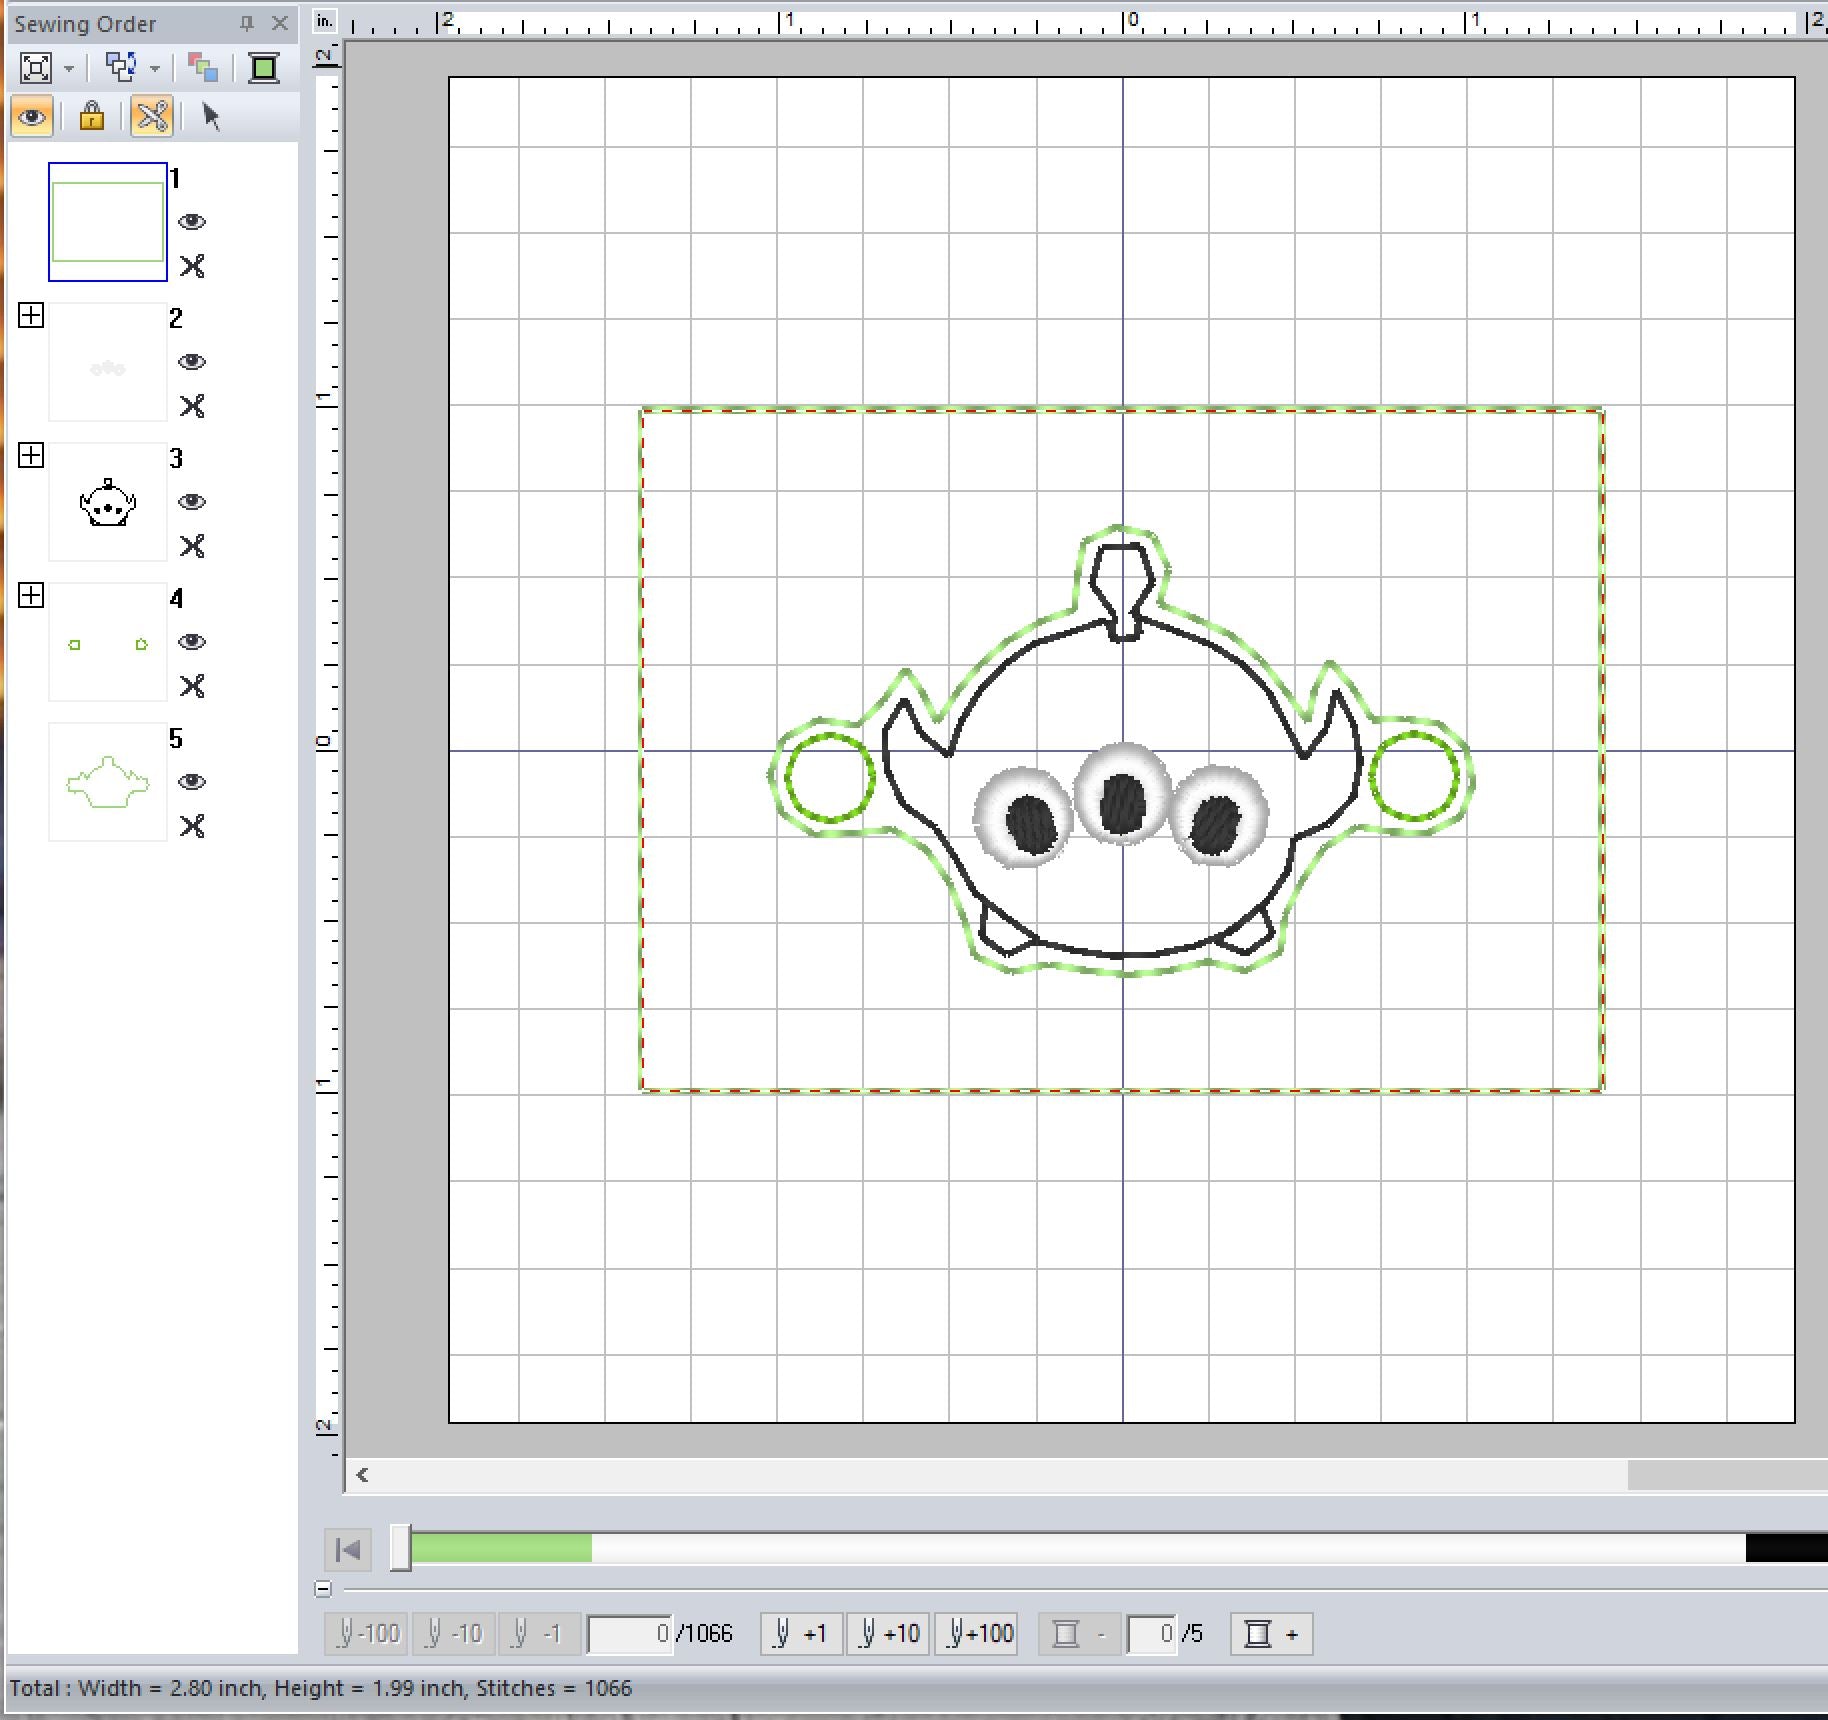This screenshot has width=1828, height=1720.
Task: Click the green section of the stitch progress bar
Action: tap(501, 1549)
